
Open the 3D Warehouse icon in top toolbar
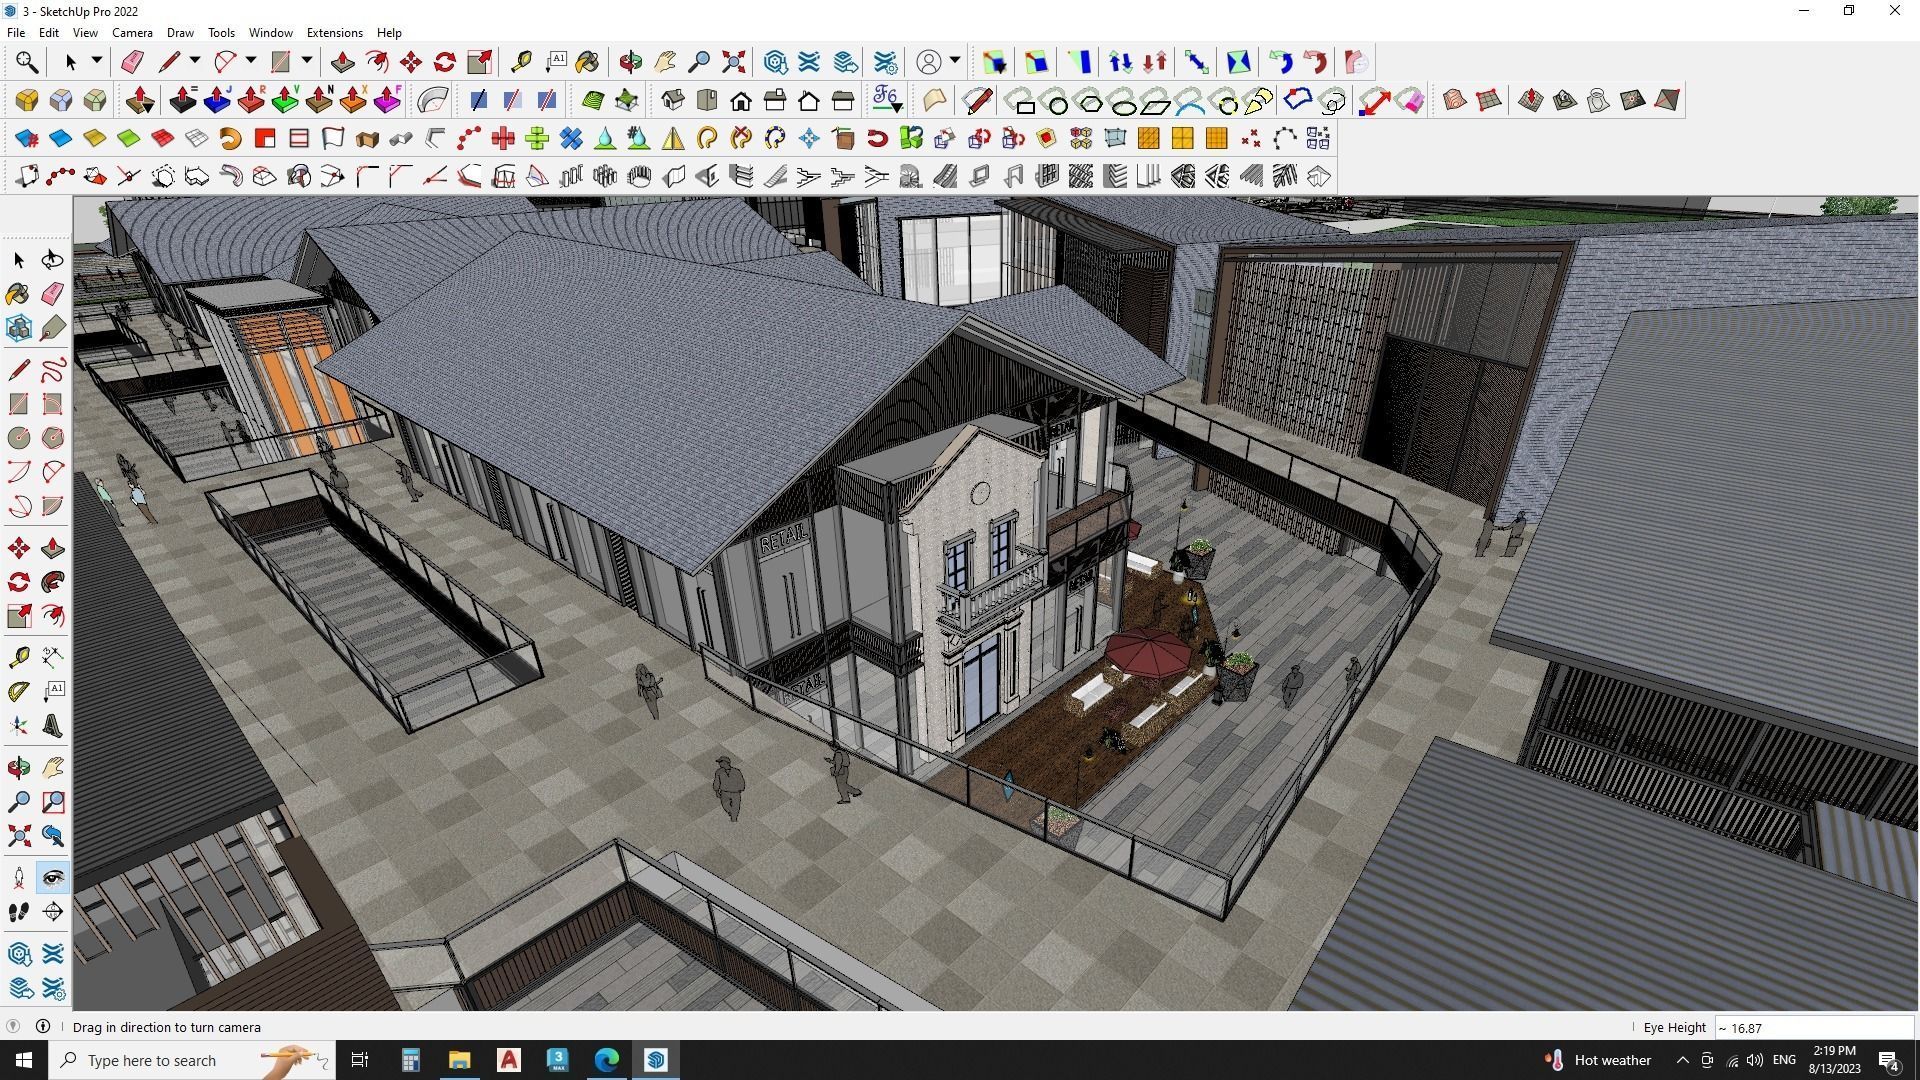coord(775,62)
